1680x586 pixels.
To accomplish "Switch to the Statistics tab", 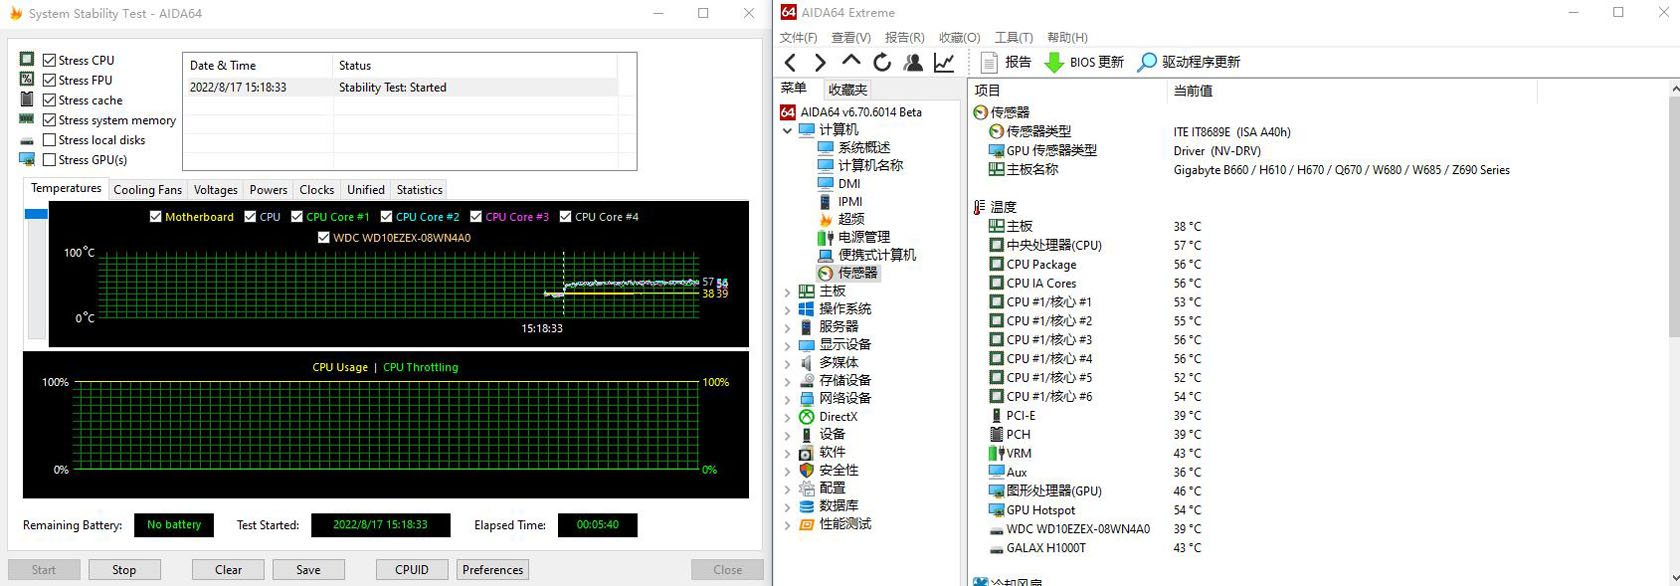I will pos(419,190).
